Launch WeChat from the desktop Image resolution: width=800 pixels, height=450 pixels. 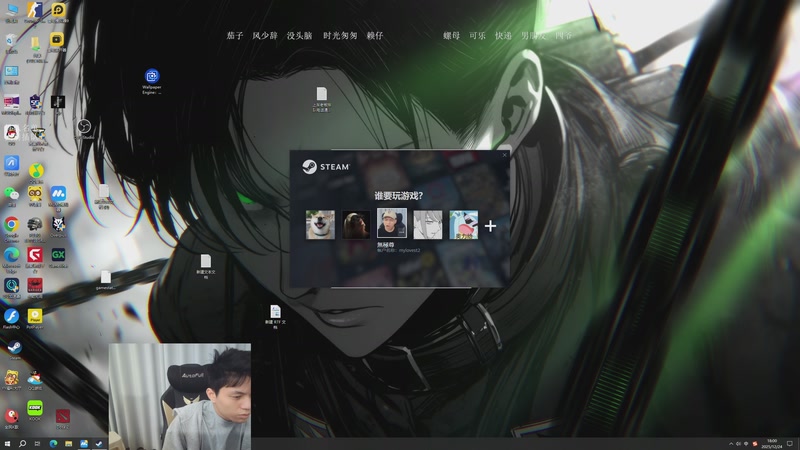11,196
